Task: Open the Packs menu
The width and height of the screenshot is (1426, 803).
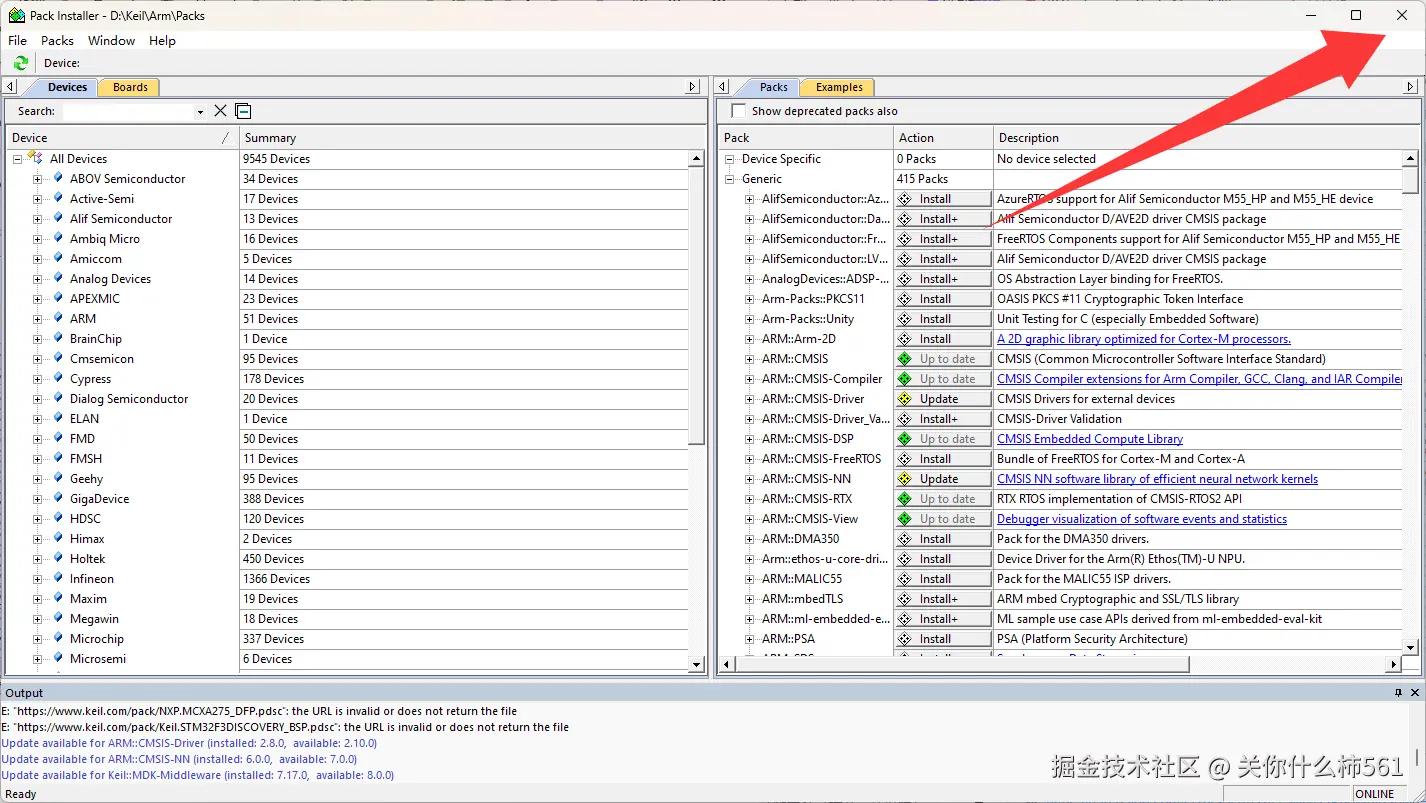Action: point(57,41)
